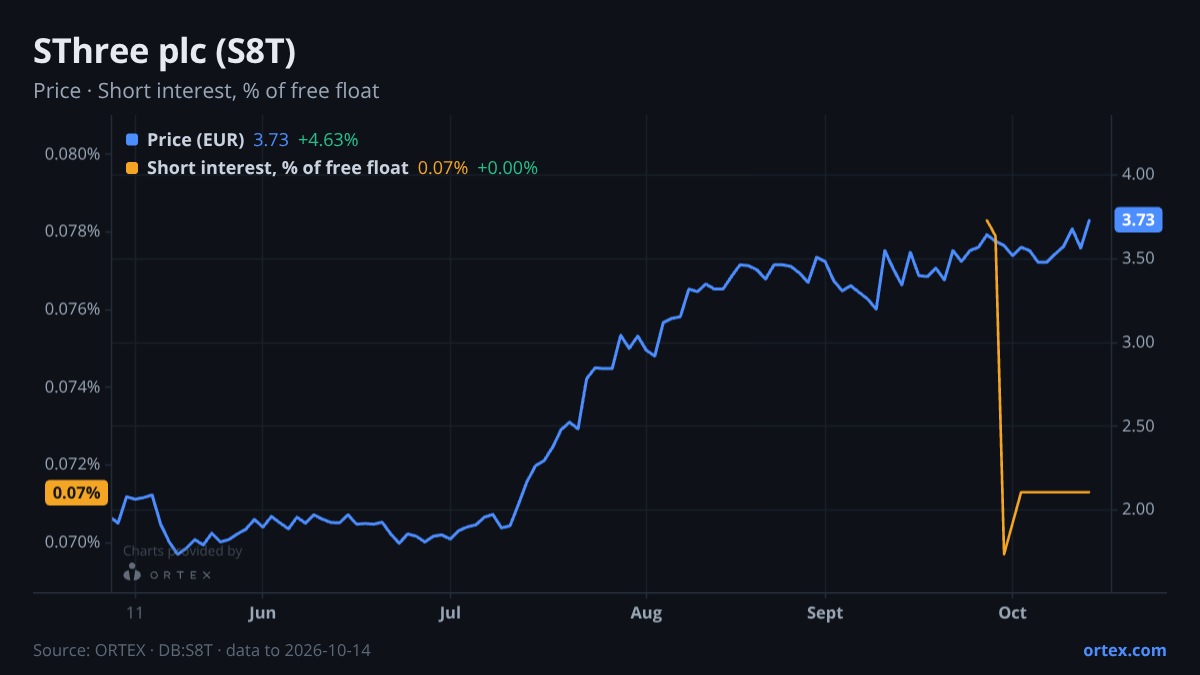Screen dimensions: 1200x675
Task: Click the ORTEX logo icon
Action: tap(132, 573)
